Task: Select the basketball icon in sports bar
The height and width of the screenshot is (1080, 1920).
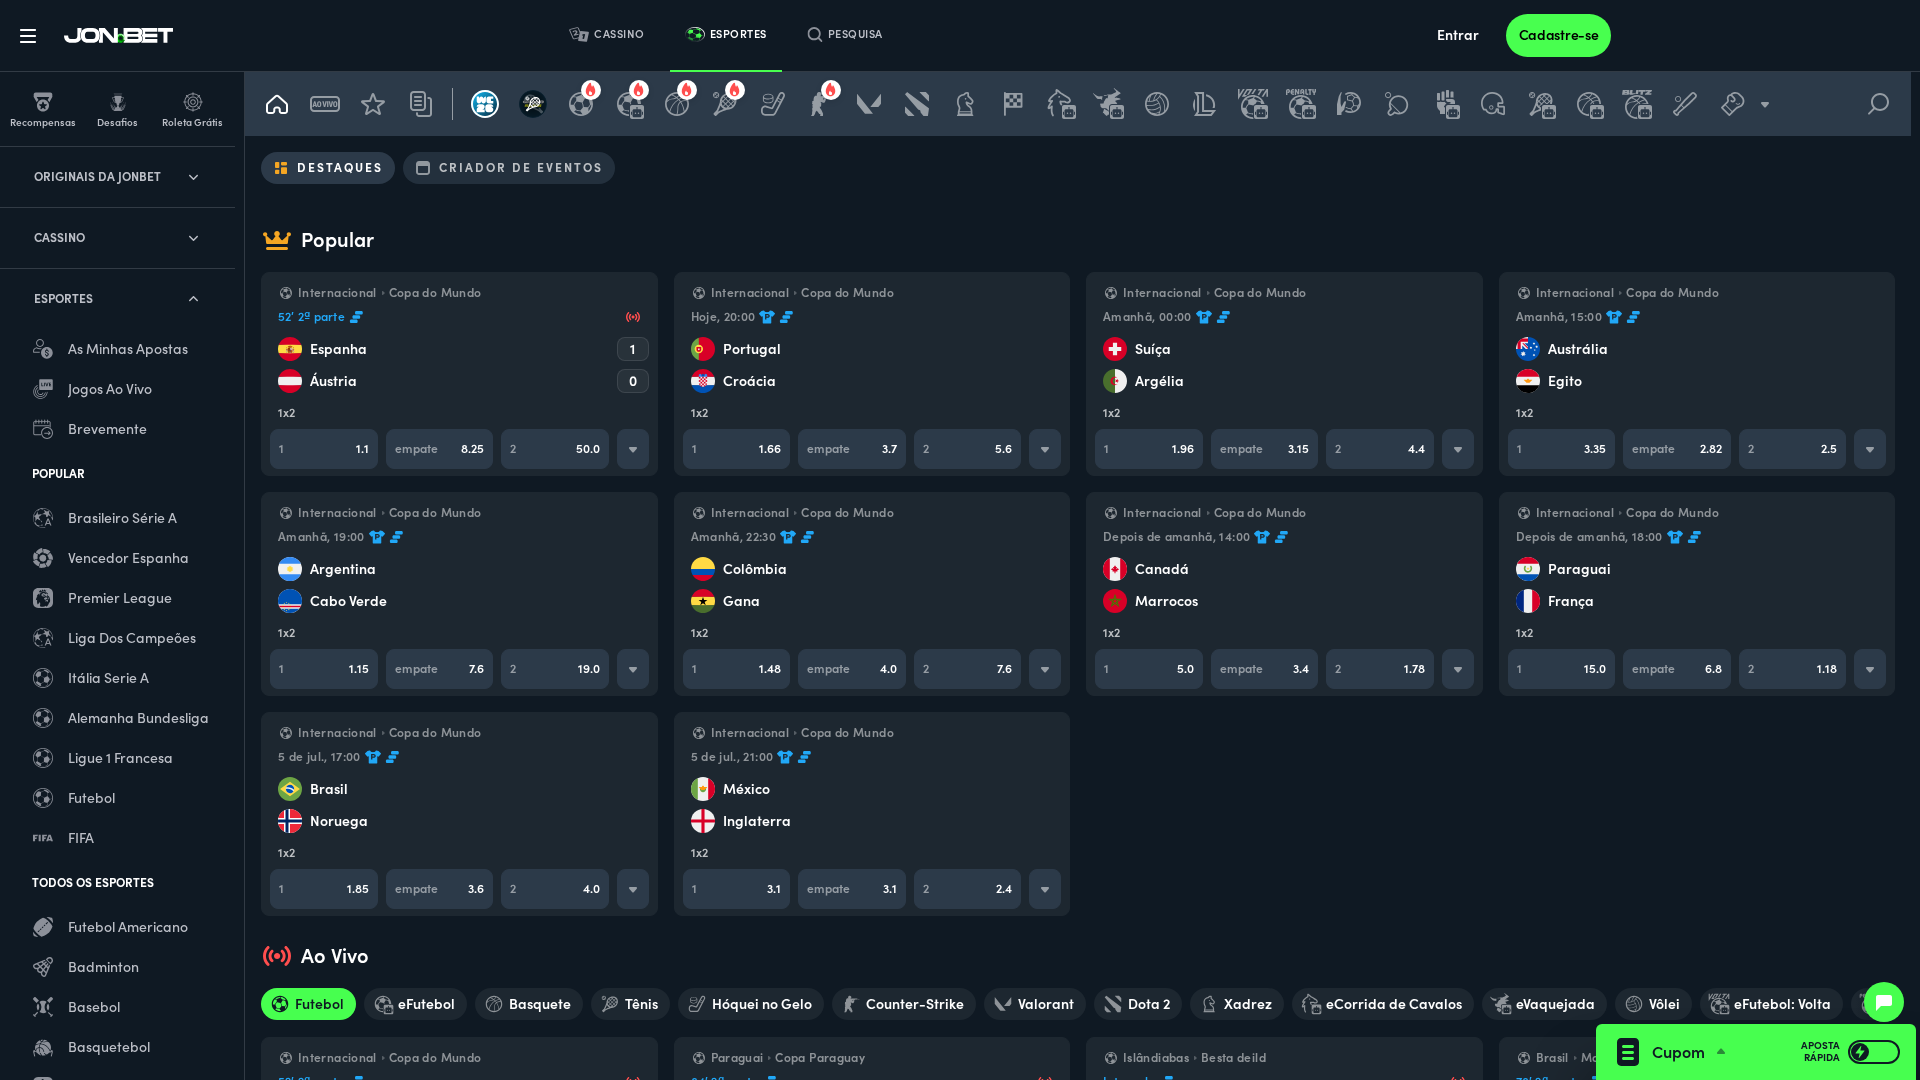Action: click(x=677, y=104)
